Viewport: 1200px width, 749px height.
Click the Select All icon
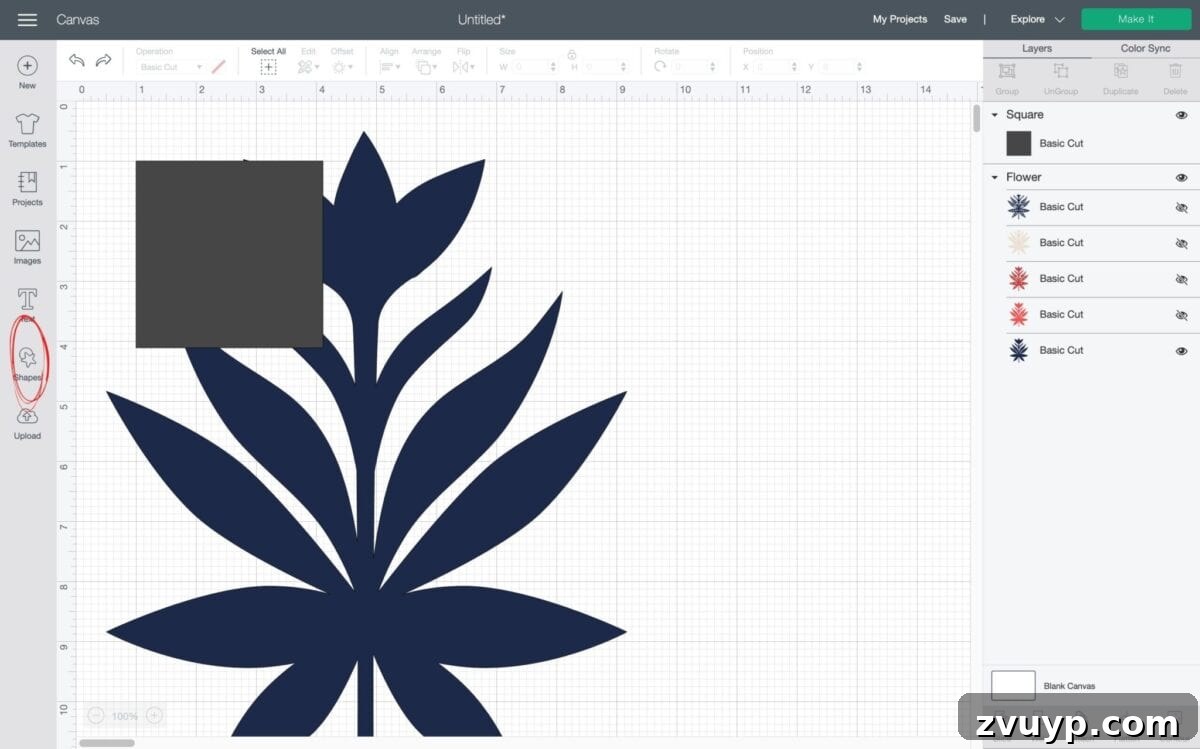click(268, 67)
